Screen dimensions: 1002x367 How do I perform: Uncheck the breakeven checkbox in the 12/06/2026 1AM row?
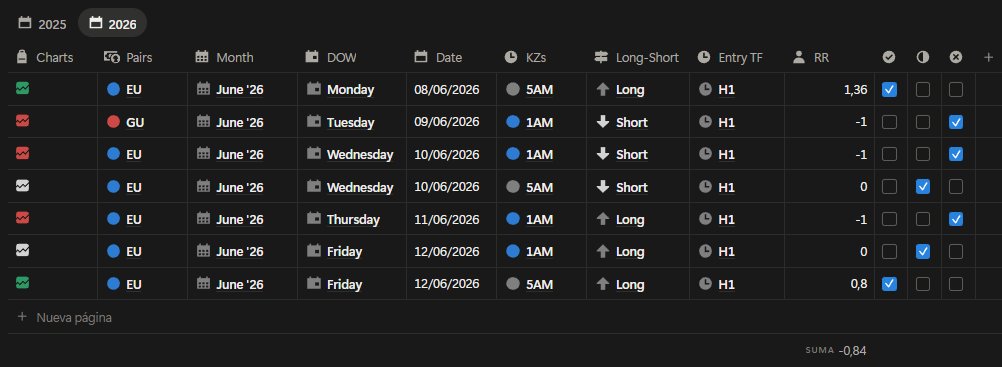pyautogui.click(x=923, y=251)
